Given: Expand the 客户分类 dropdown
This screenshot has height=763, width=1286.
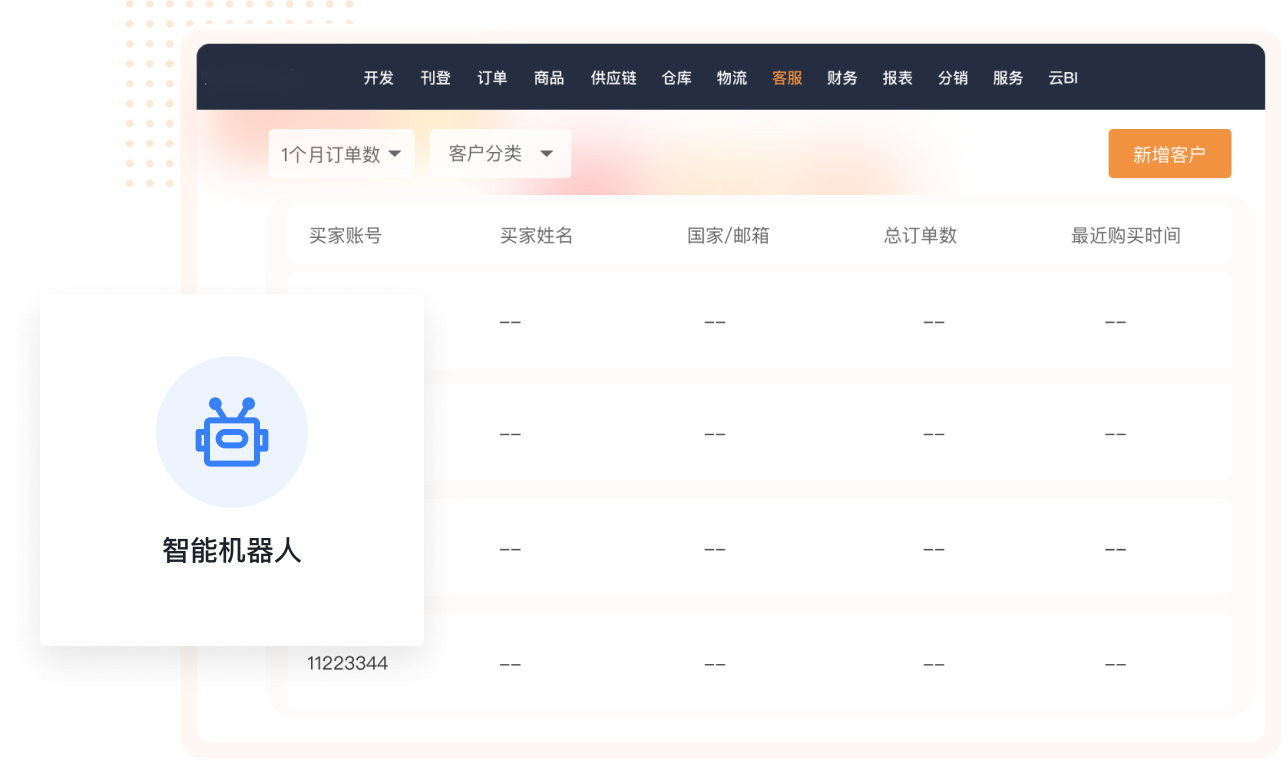Looking at the screenshot, I should (500, 154).
